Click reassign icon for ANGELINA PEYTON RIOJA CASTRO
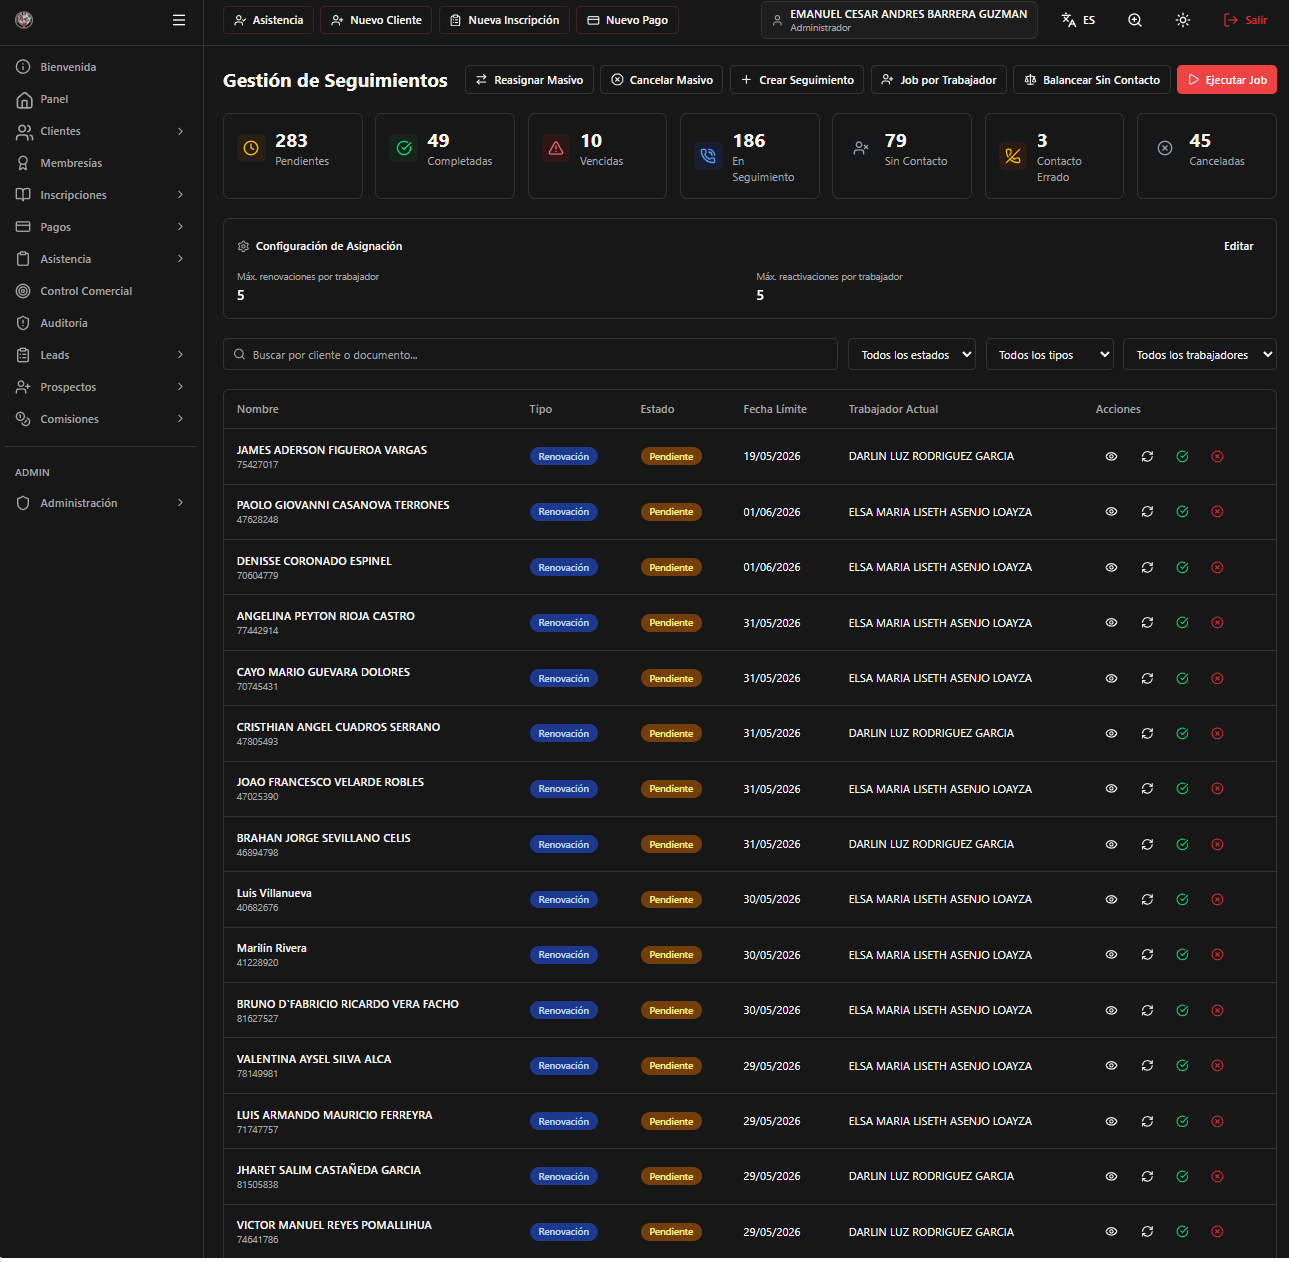 point(1147,623)
